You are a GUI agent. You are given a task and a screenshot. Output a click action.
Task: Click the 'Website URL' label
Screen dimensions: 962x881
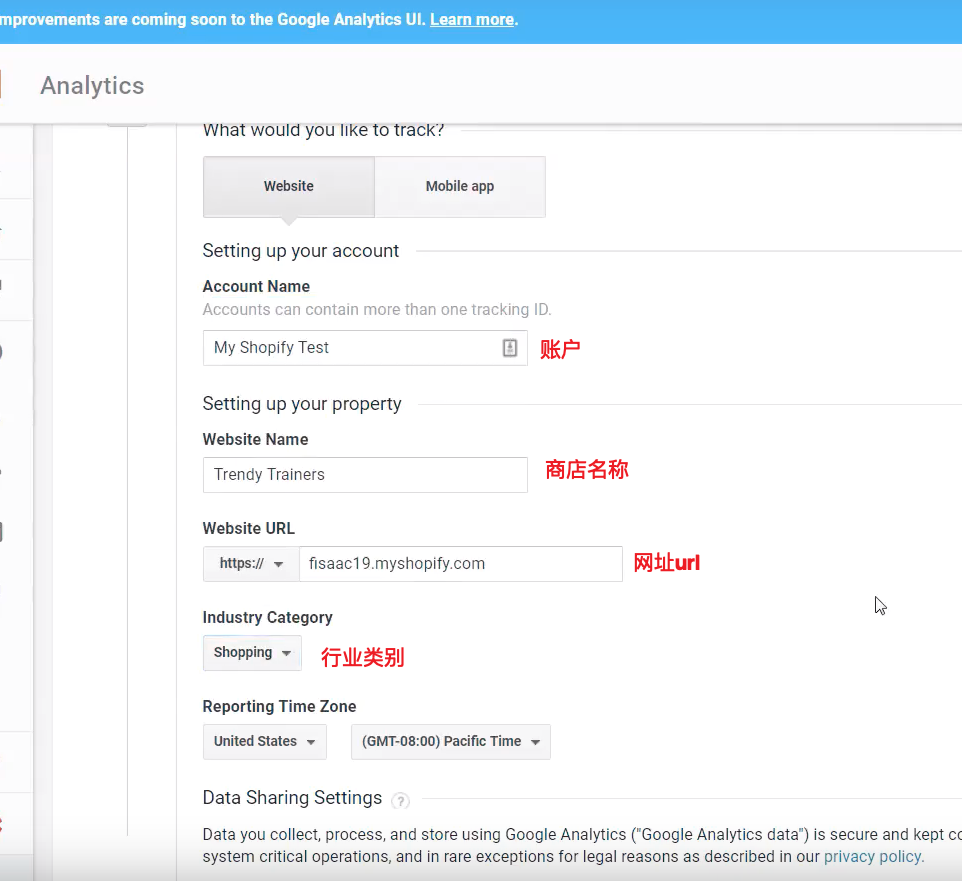(x=248, y=528)
